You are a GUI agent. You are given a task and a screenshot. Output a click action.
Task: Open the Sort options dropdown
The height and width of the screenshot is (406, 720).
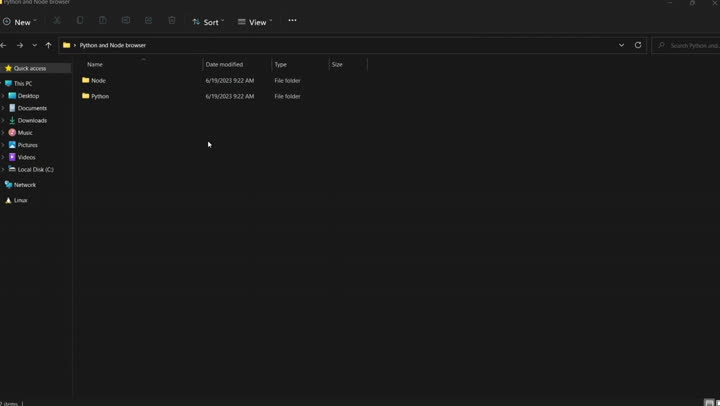click(x=208, y=22)
